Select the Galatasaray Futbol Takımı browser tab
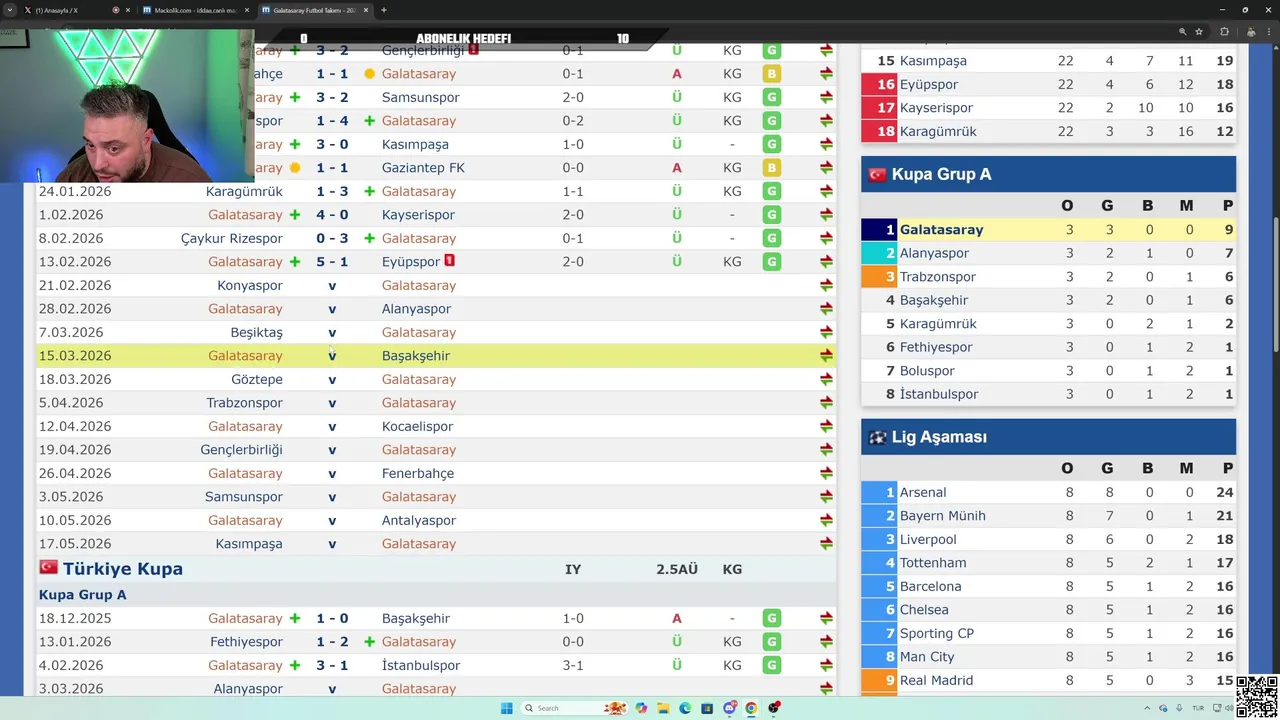Image resolution: width=1280 pixels, height=720 pixels. click(315, 10)
